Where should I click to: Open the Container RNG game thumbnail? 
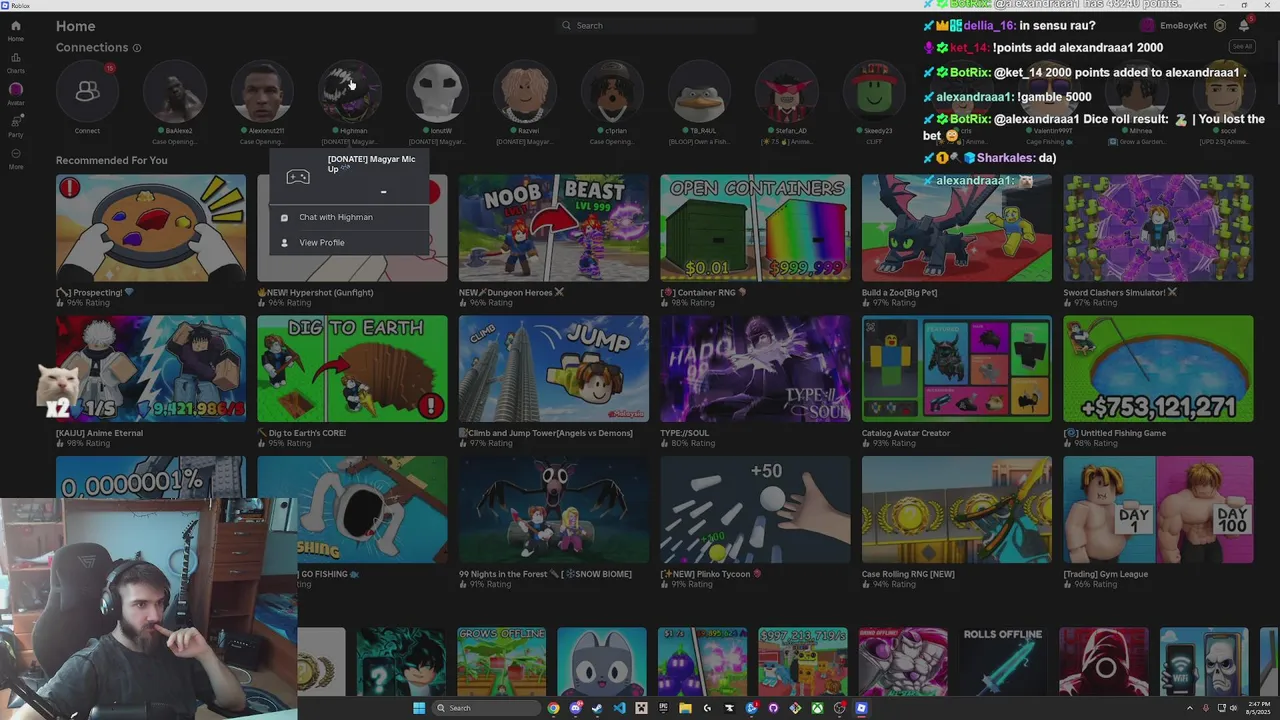click(755, 228)
